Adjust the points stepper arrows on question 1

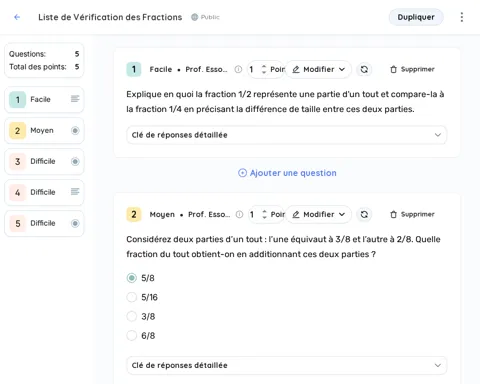pyautogui.click(x=264, y=69)
